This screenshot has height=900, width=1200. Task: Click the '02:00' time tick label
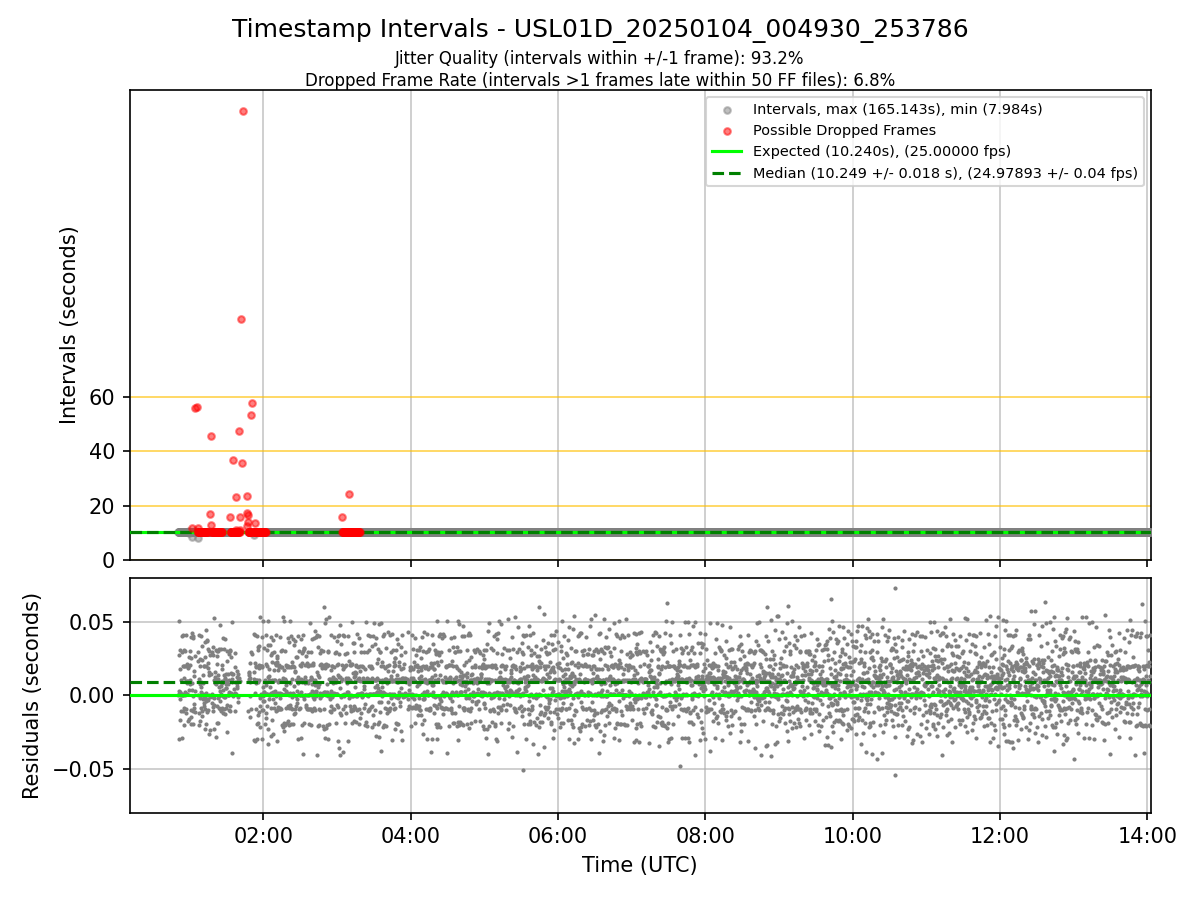[263, 833]
